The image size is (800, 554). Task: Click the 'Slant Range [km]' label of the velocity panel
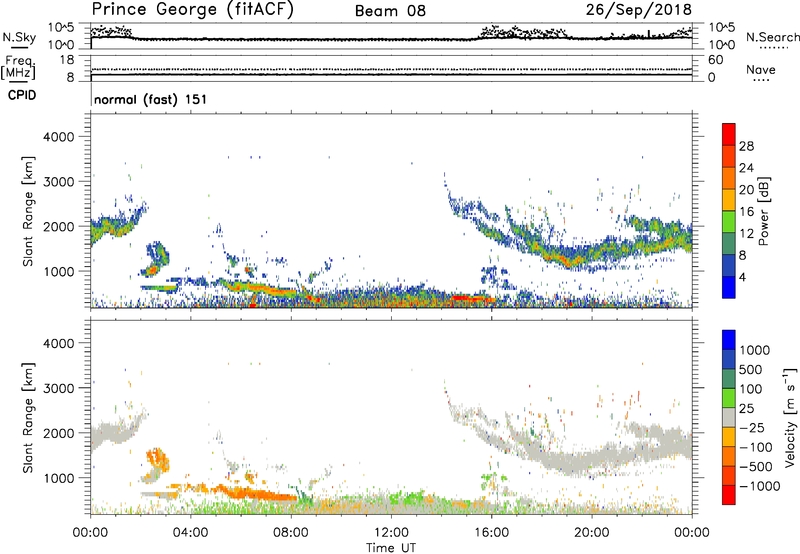pos(28,418)
